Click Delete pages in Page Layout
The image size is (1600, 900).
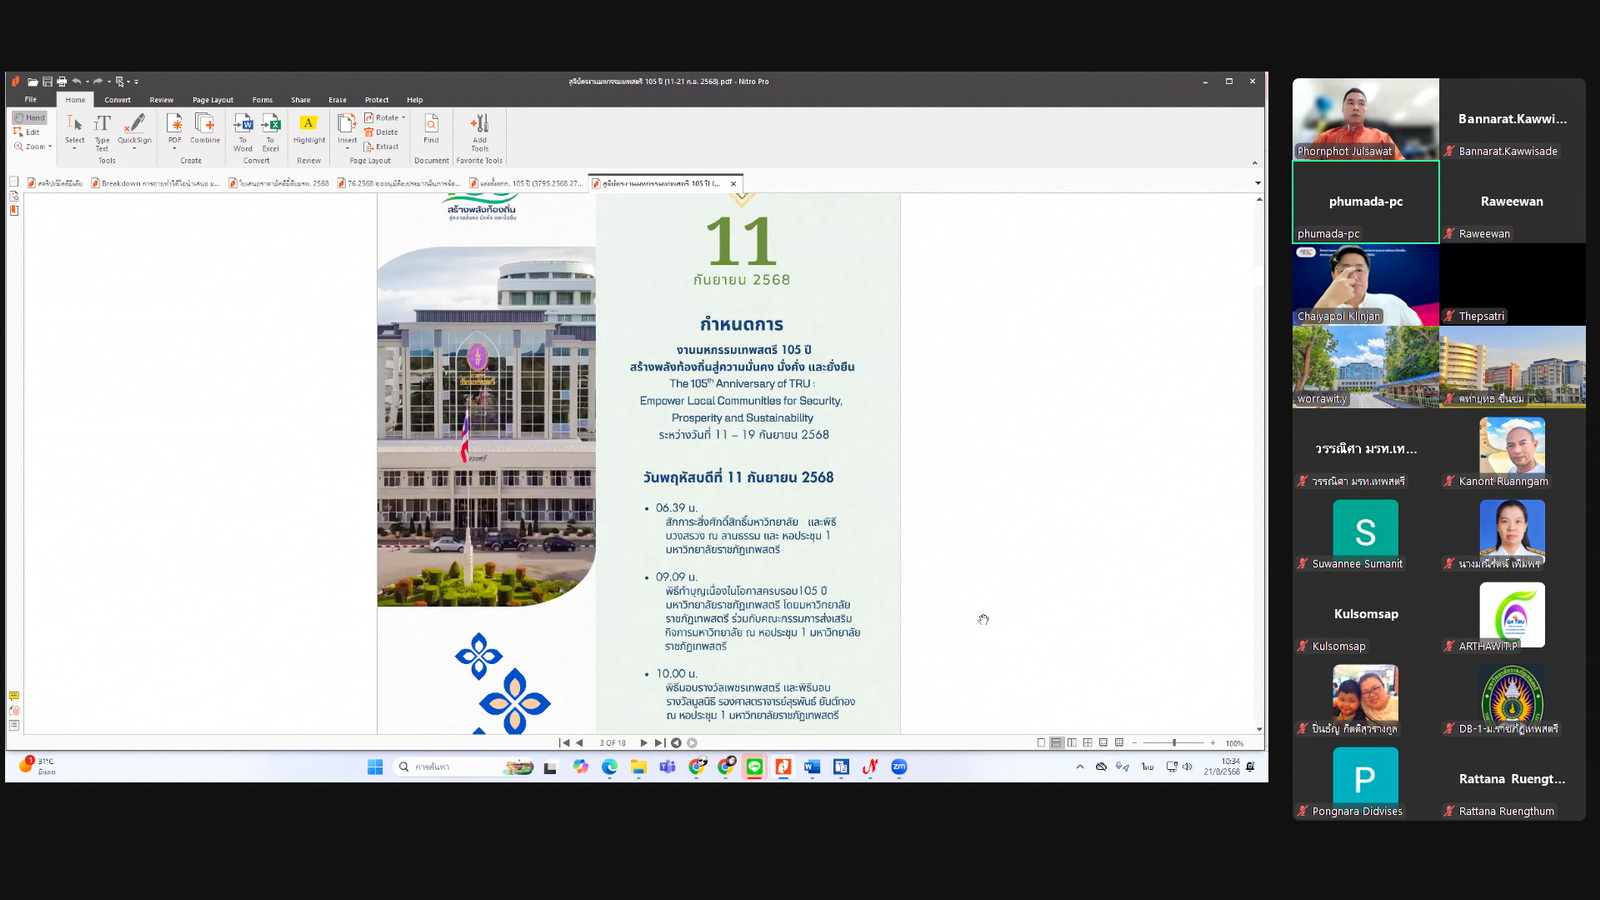381,132
